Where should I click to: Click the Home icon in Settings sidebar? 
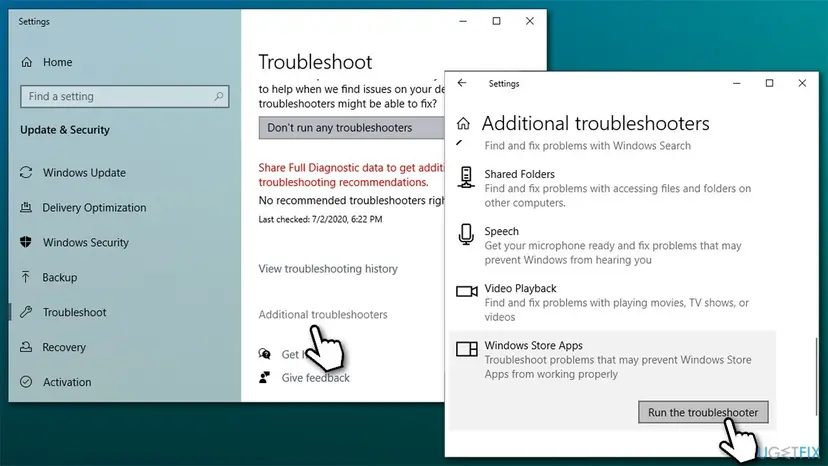(26, 62)
